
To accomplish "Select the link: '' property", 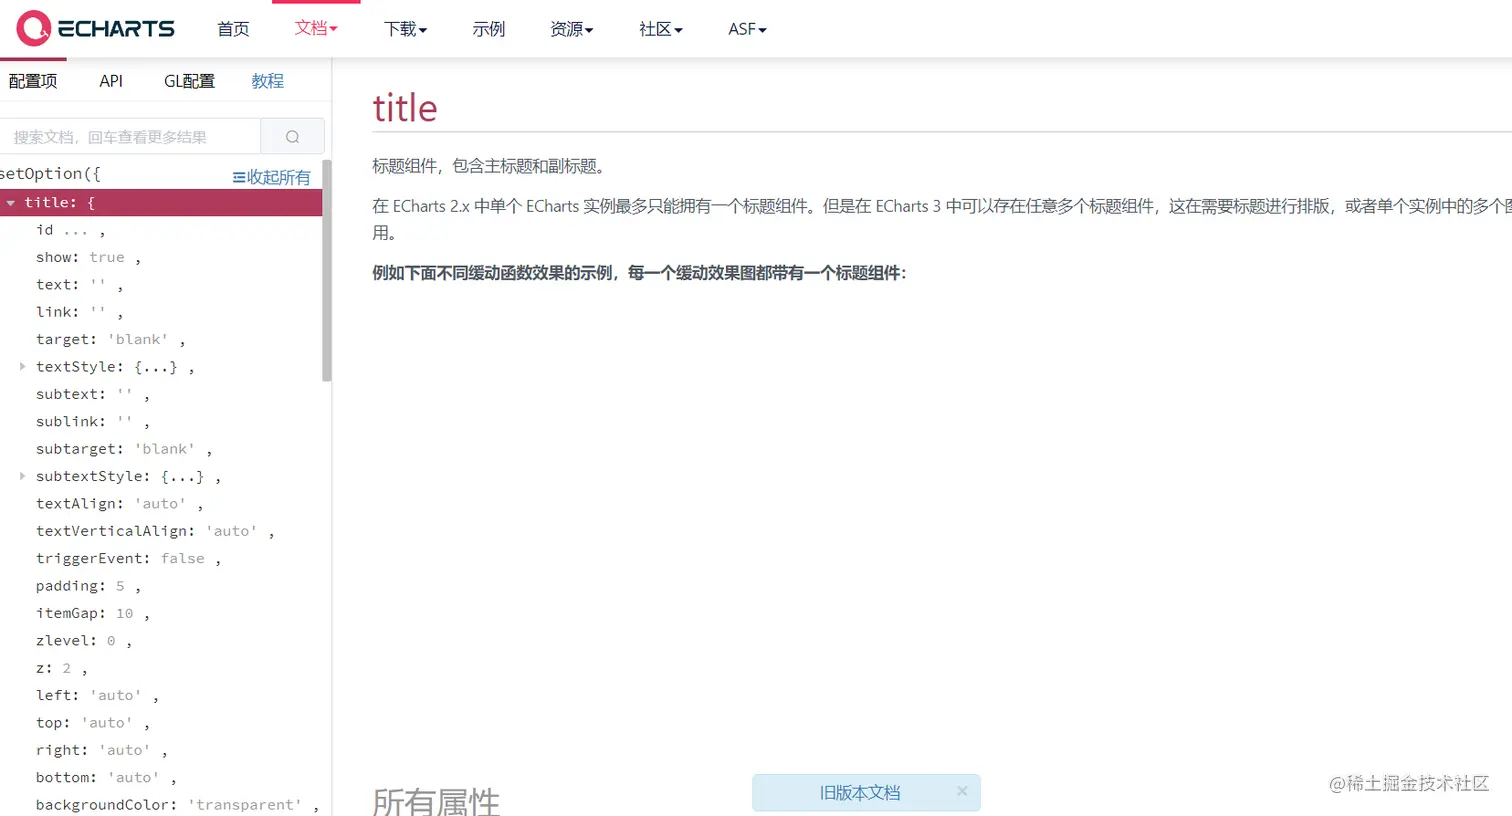I will click(79, 312).
